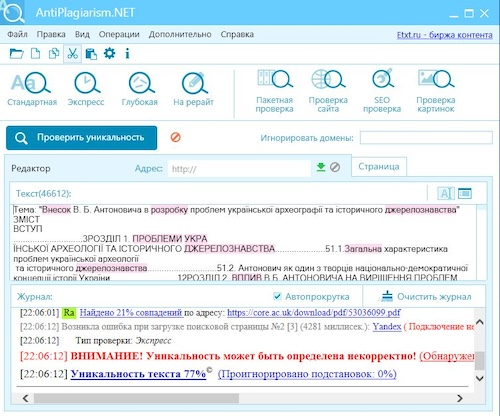Create a new blank document
Viewport: 500px width, 416px height.
coord(35,53)
